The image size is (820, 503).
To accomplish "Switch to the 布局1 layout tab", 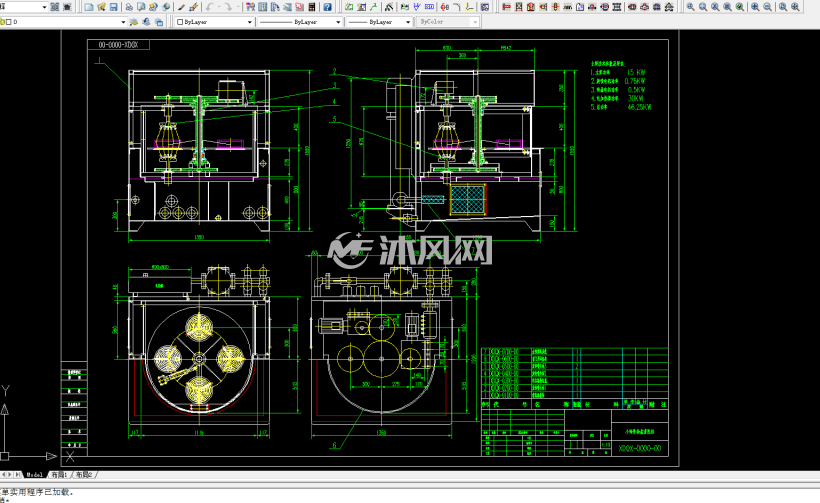I will [x=59, y=475].
